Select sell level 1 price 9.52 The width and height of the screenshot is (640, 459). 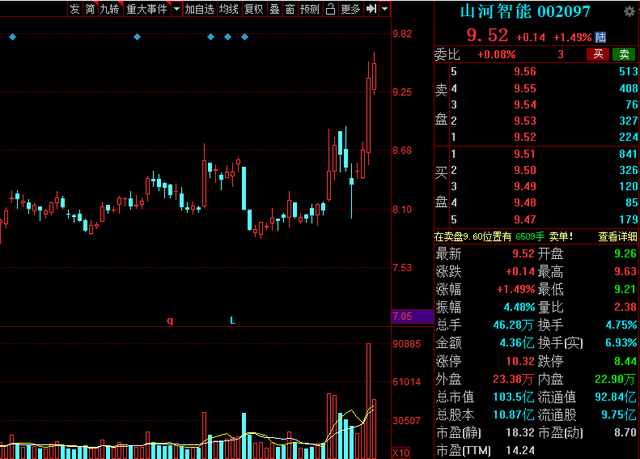coord(525,137)
